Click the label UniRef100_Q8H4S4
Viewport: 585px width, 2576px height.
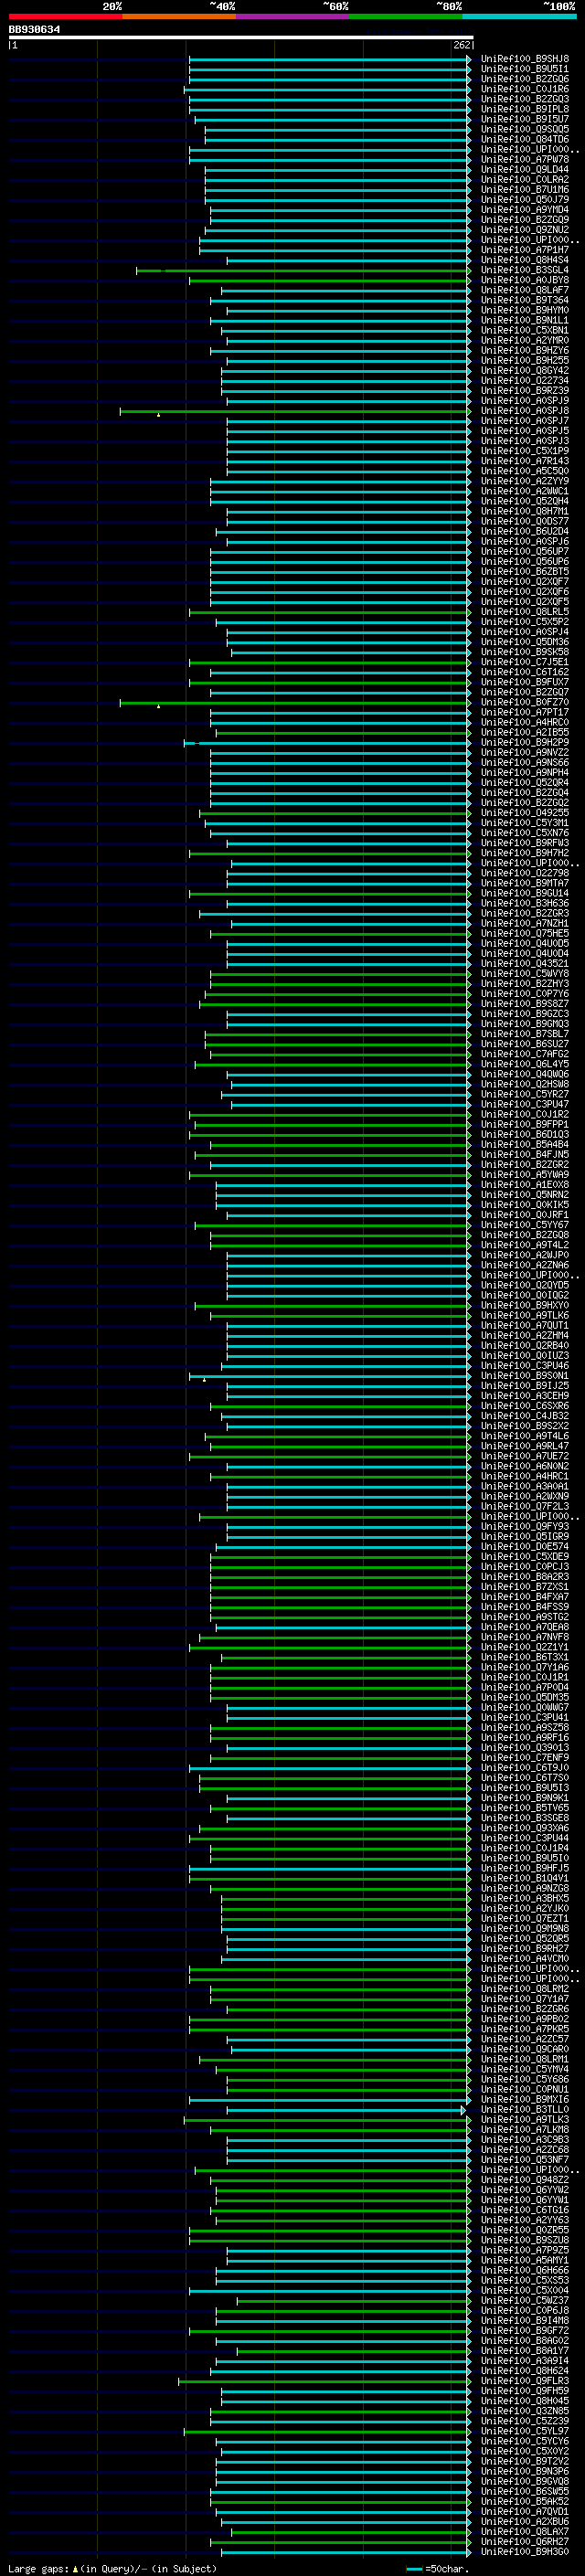[x=525, y=260]
